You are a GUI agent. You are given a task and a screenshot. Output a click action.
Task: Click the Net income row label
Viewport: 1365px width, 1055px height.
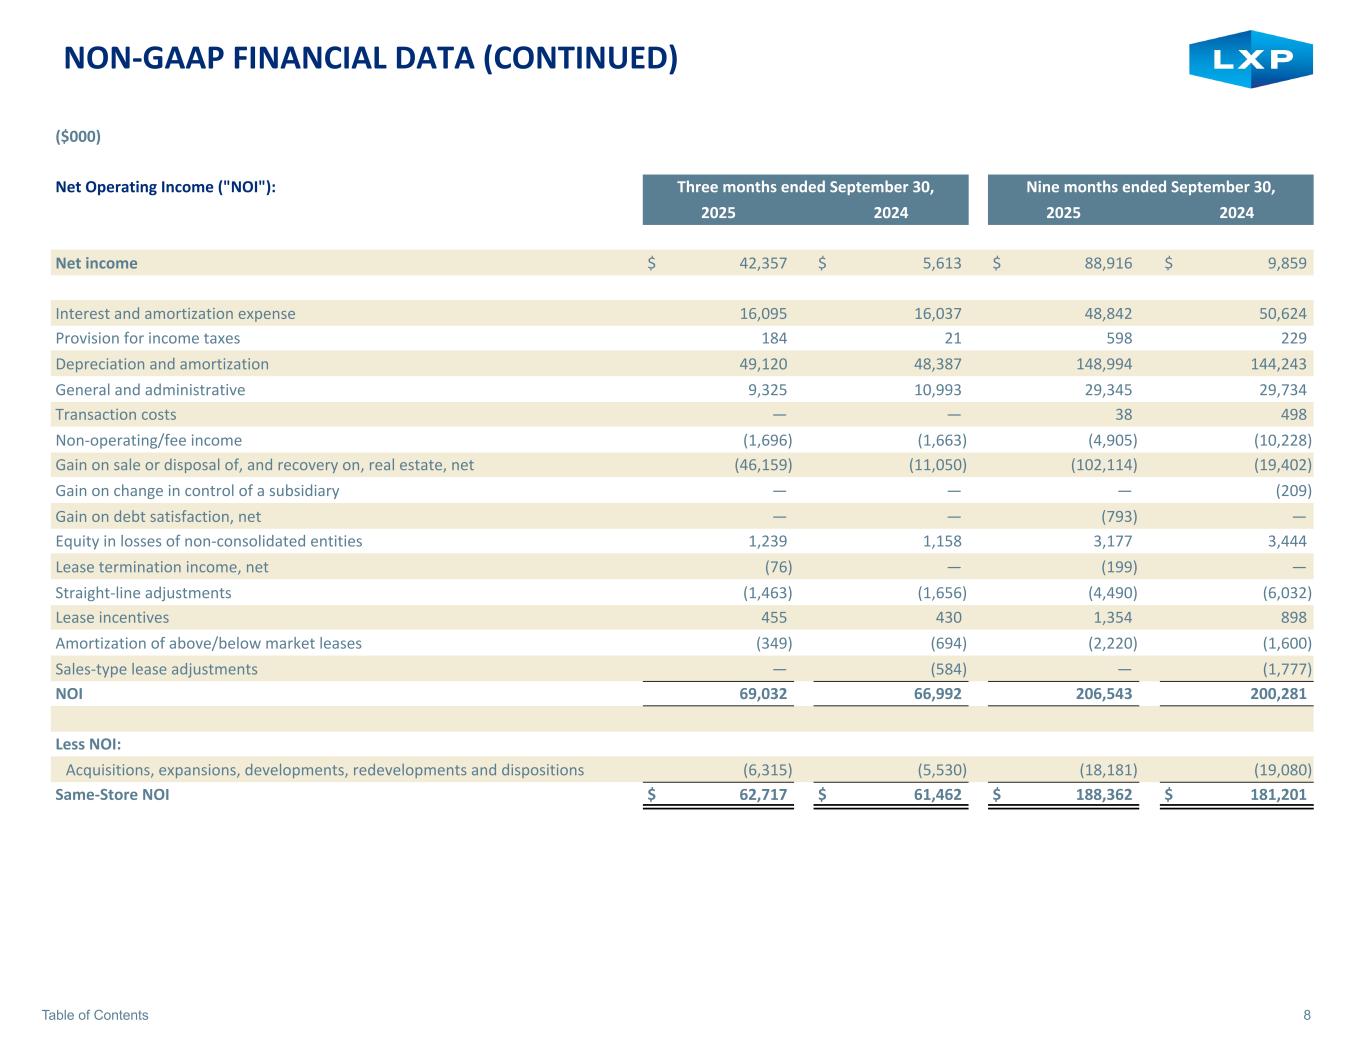(96, 263)
